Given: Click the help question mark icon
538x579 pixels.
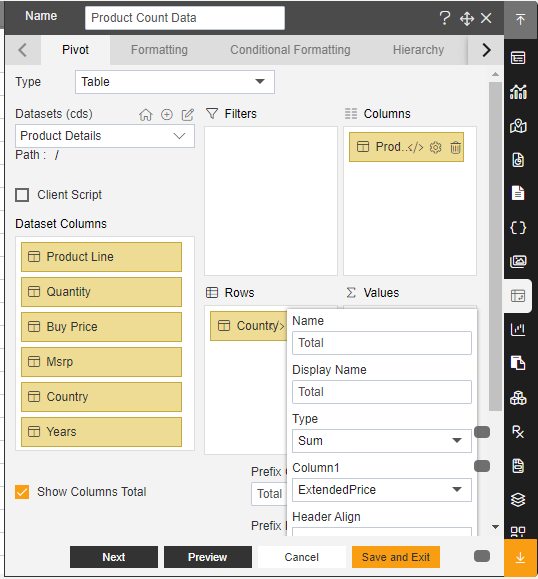Looking at the screenshot, I should 445,18.
